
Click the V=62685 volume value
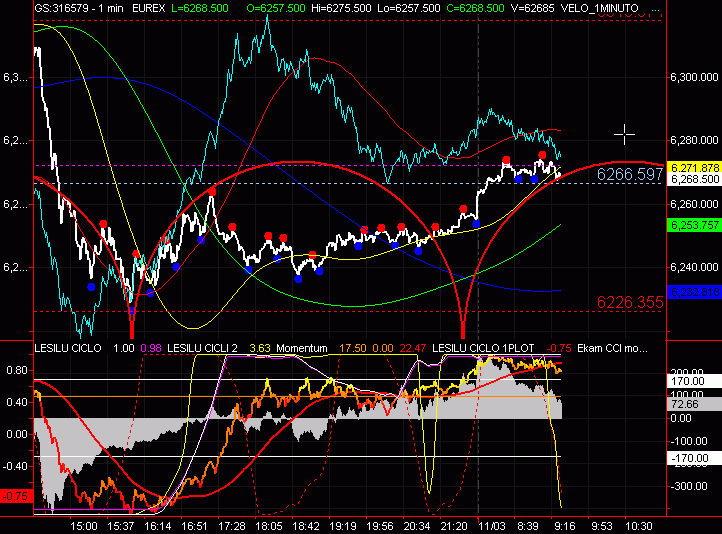click(x=532, y=8)
